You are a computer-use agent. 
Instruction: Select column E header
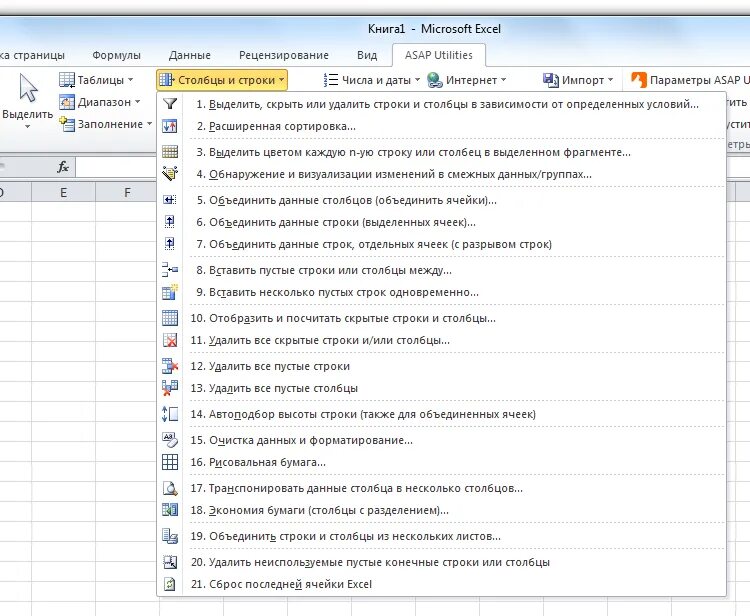[63, 192]
